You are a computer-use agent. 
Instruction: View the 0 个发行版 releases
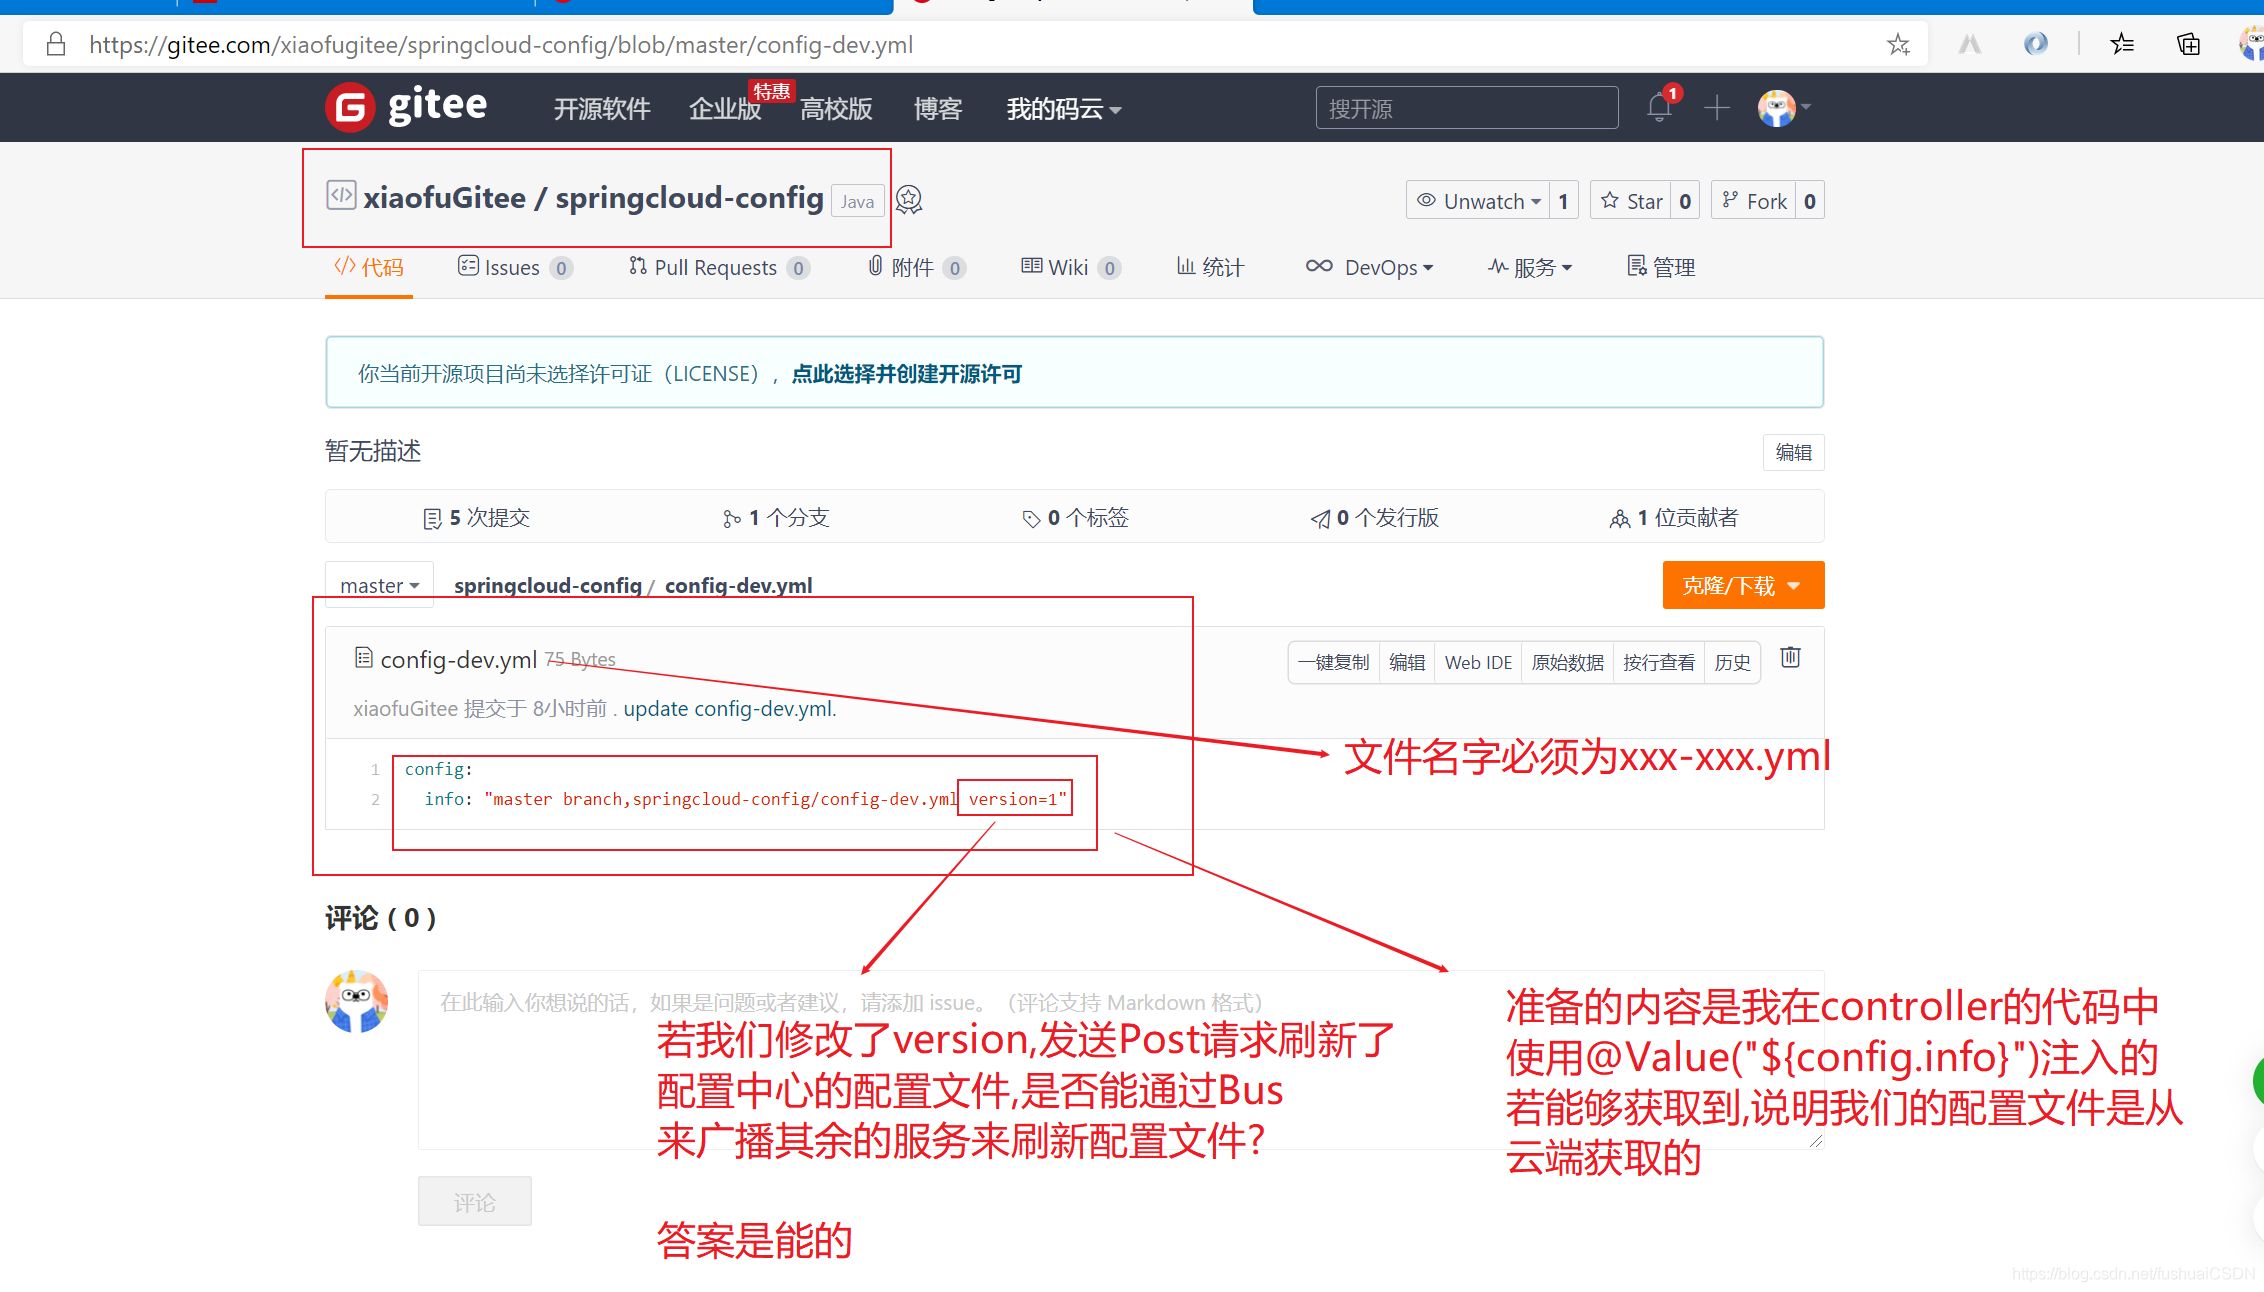coord(1375,518)
